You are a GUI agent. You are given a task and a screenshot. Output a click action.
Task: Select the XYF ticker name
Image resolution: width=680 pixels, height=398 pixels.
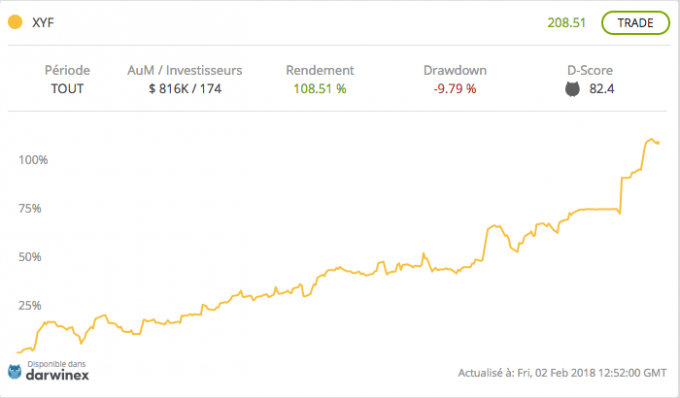pos(43,23)
